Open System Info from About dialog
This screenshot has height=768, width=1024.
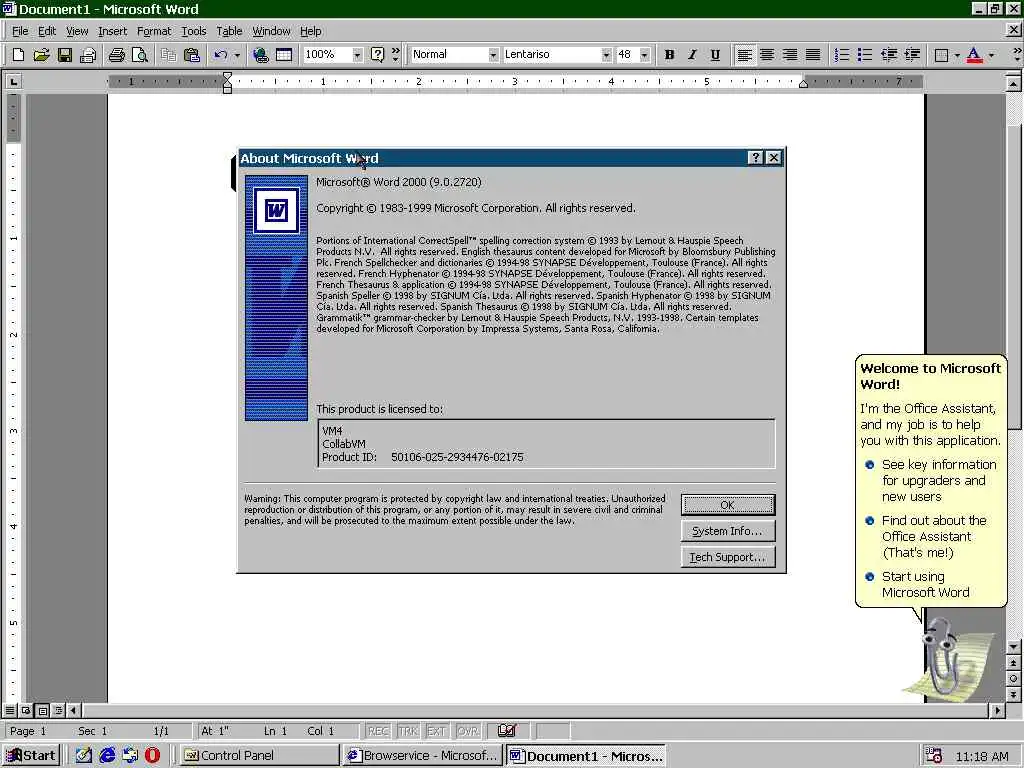click(x=728, y=531)
